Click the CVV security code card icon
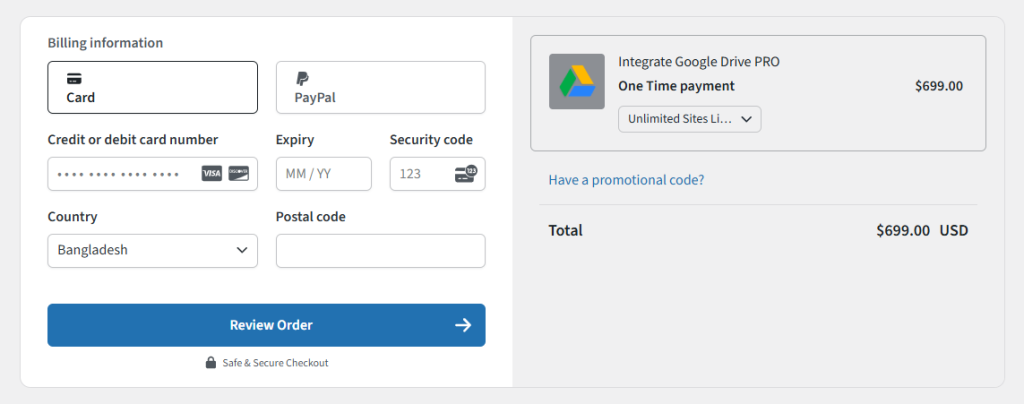Screen dimensions: 1024x404 click(466, 174)
